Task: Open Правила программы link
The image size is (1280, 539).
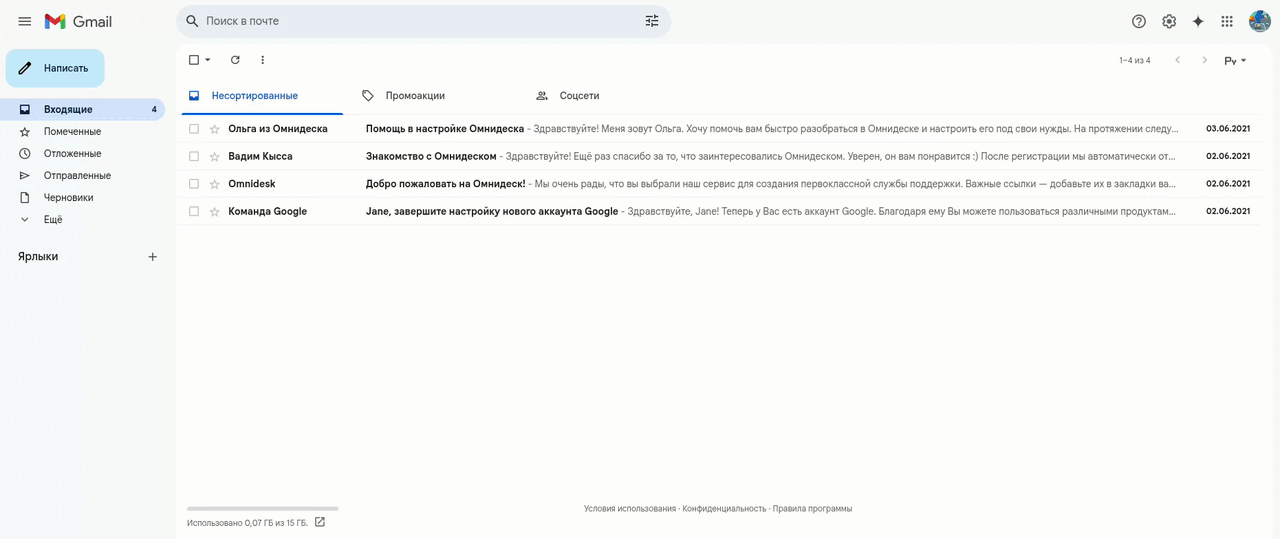Action: coord(812,509)
